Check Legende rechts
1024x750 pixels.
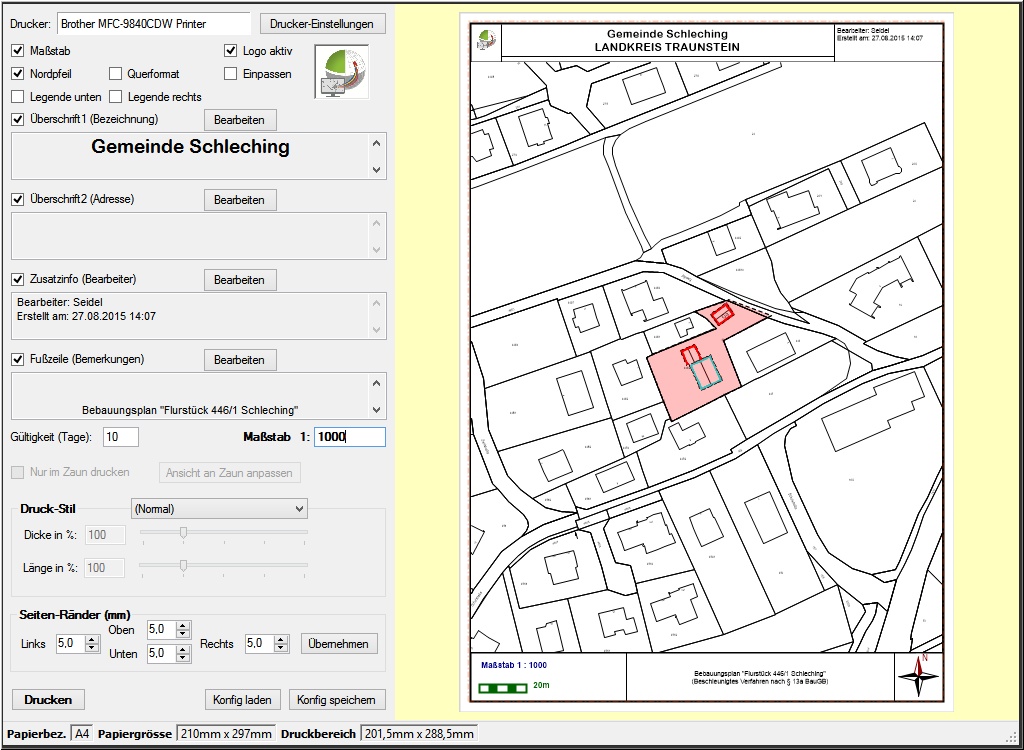116,97
